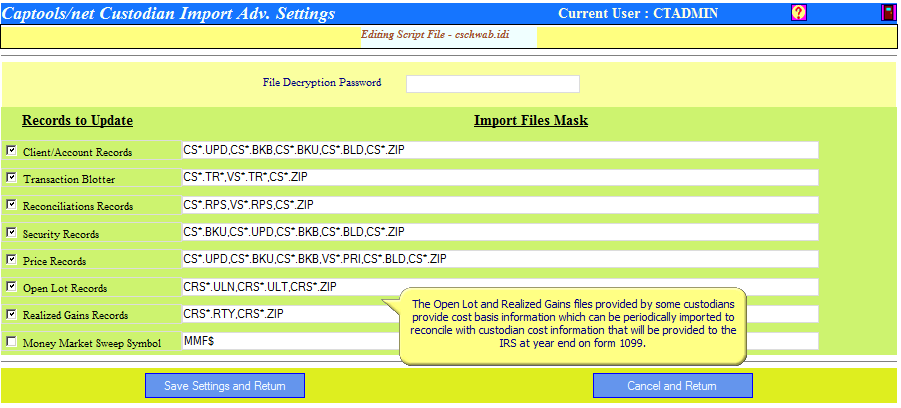This screenshot has height=408, width=901.
Task: Toggle Client/Account Records checkbox
Action: [11, 151]
